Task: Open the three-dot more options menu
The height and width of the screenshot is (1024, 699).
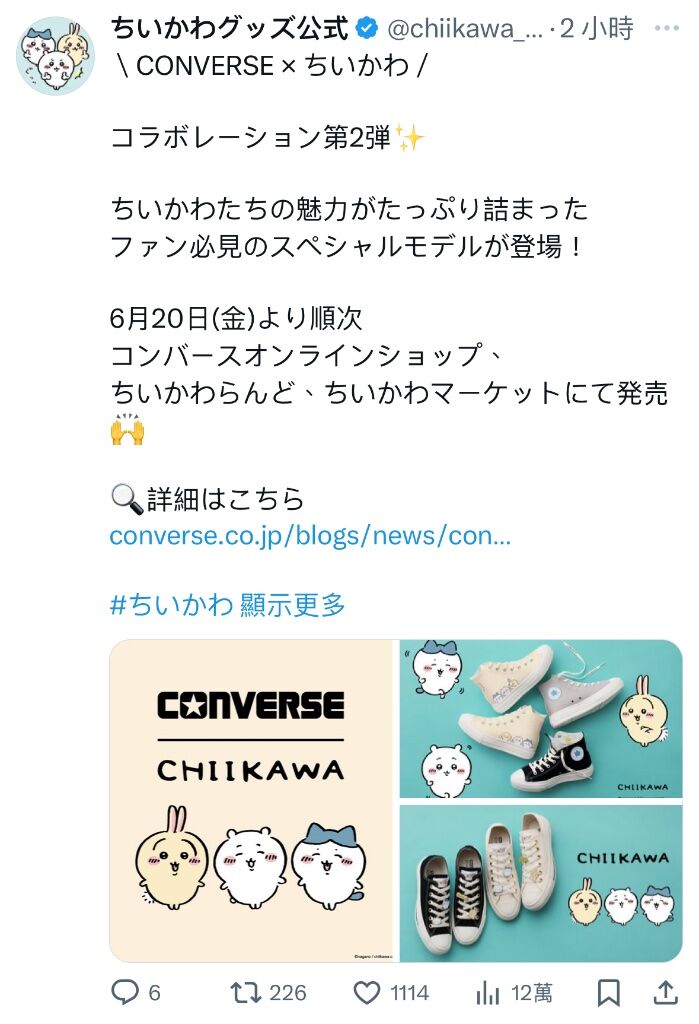Action: click(666, 28)
